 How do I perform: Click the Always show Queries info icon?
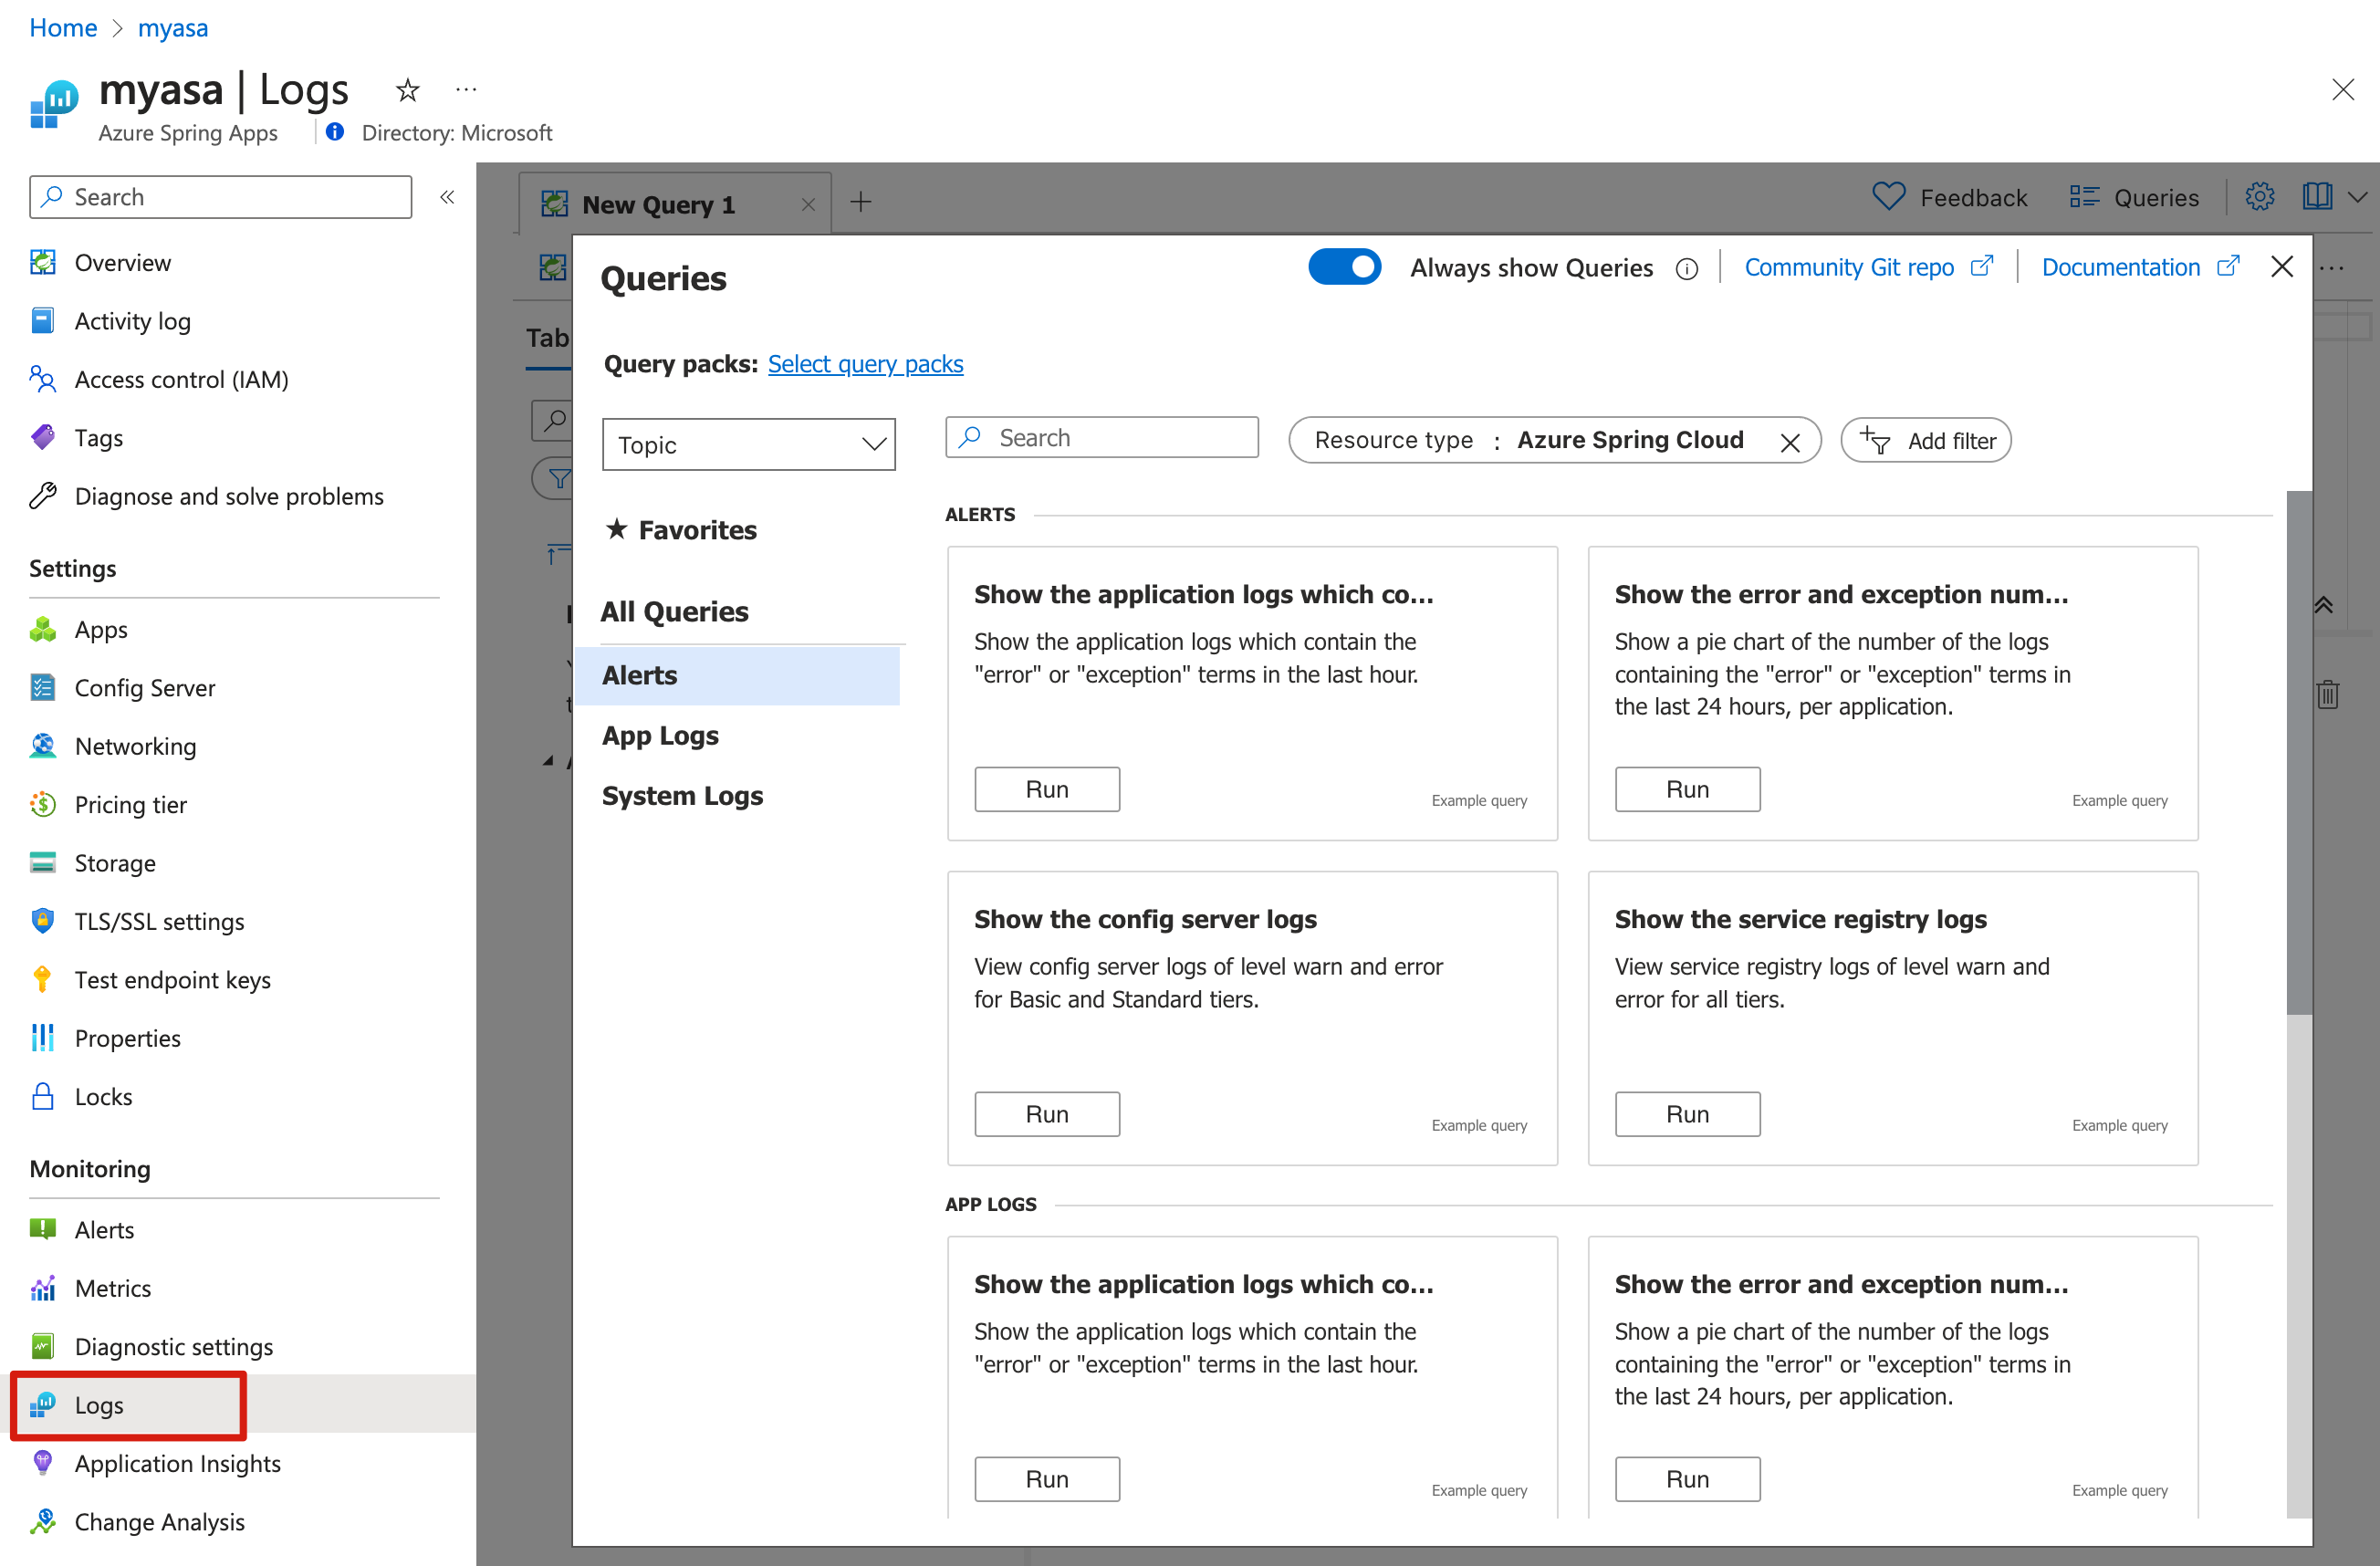[1687, 269]
